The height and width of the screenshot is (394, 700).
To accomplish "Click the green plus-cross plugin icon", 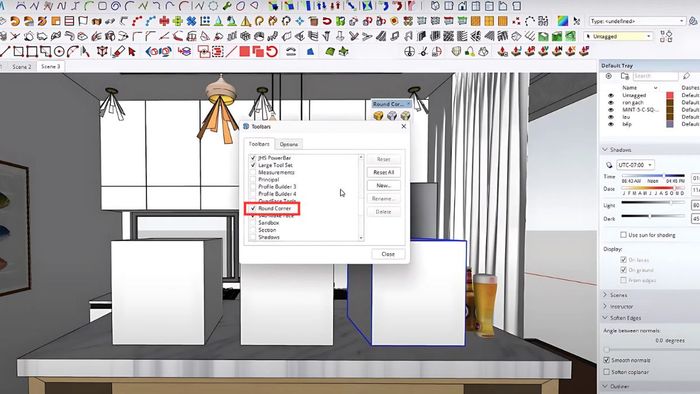I will point(178,21).
